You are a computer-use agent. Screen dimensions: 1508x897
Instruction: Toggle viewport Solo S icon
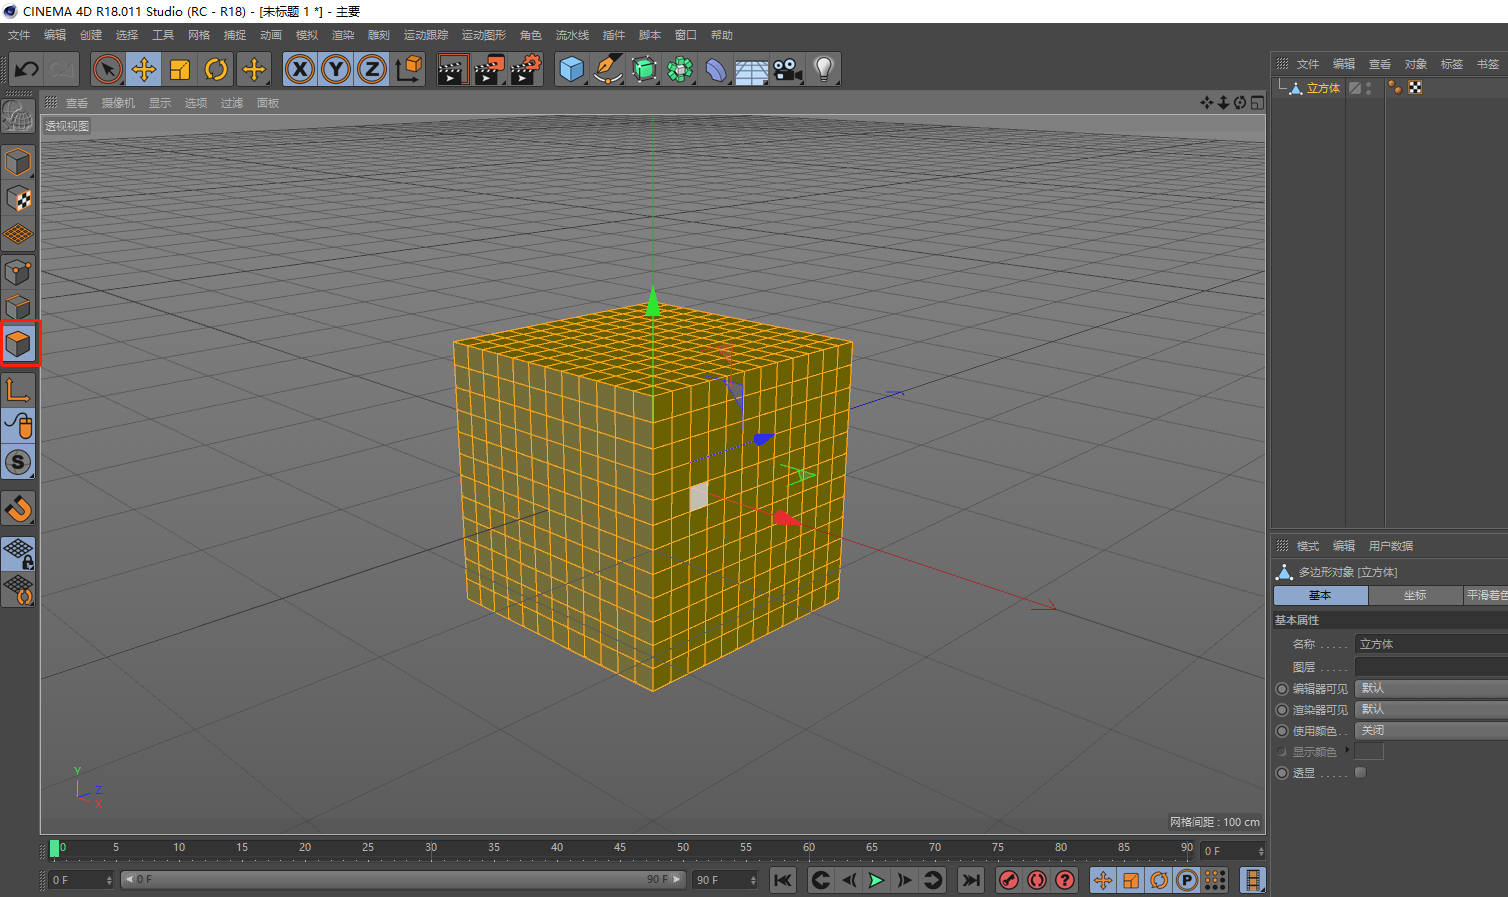(18, 462)
